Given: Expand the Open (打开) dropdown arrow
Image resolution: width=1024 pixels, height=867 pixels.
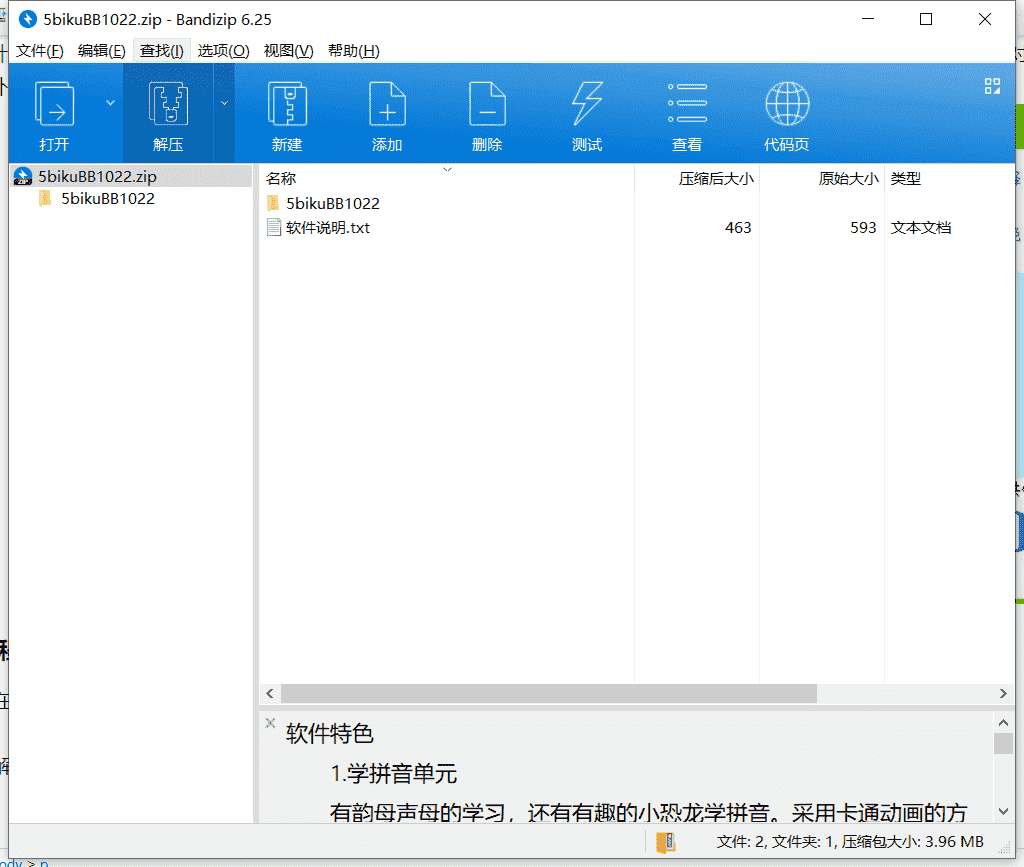Looking at the screenshot, I should pos(110,103).
